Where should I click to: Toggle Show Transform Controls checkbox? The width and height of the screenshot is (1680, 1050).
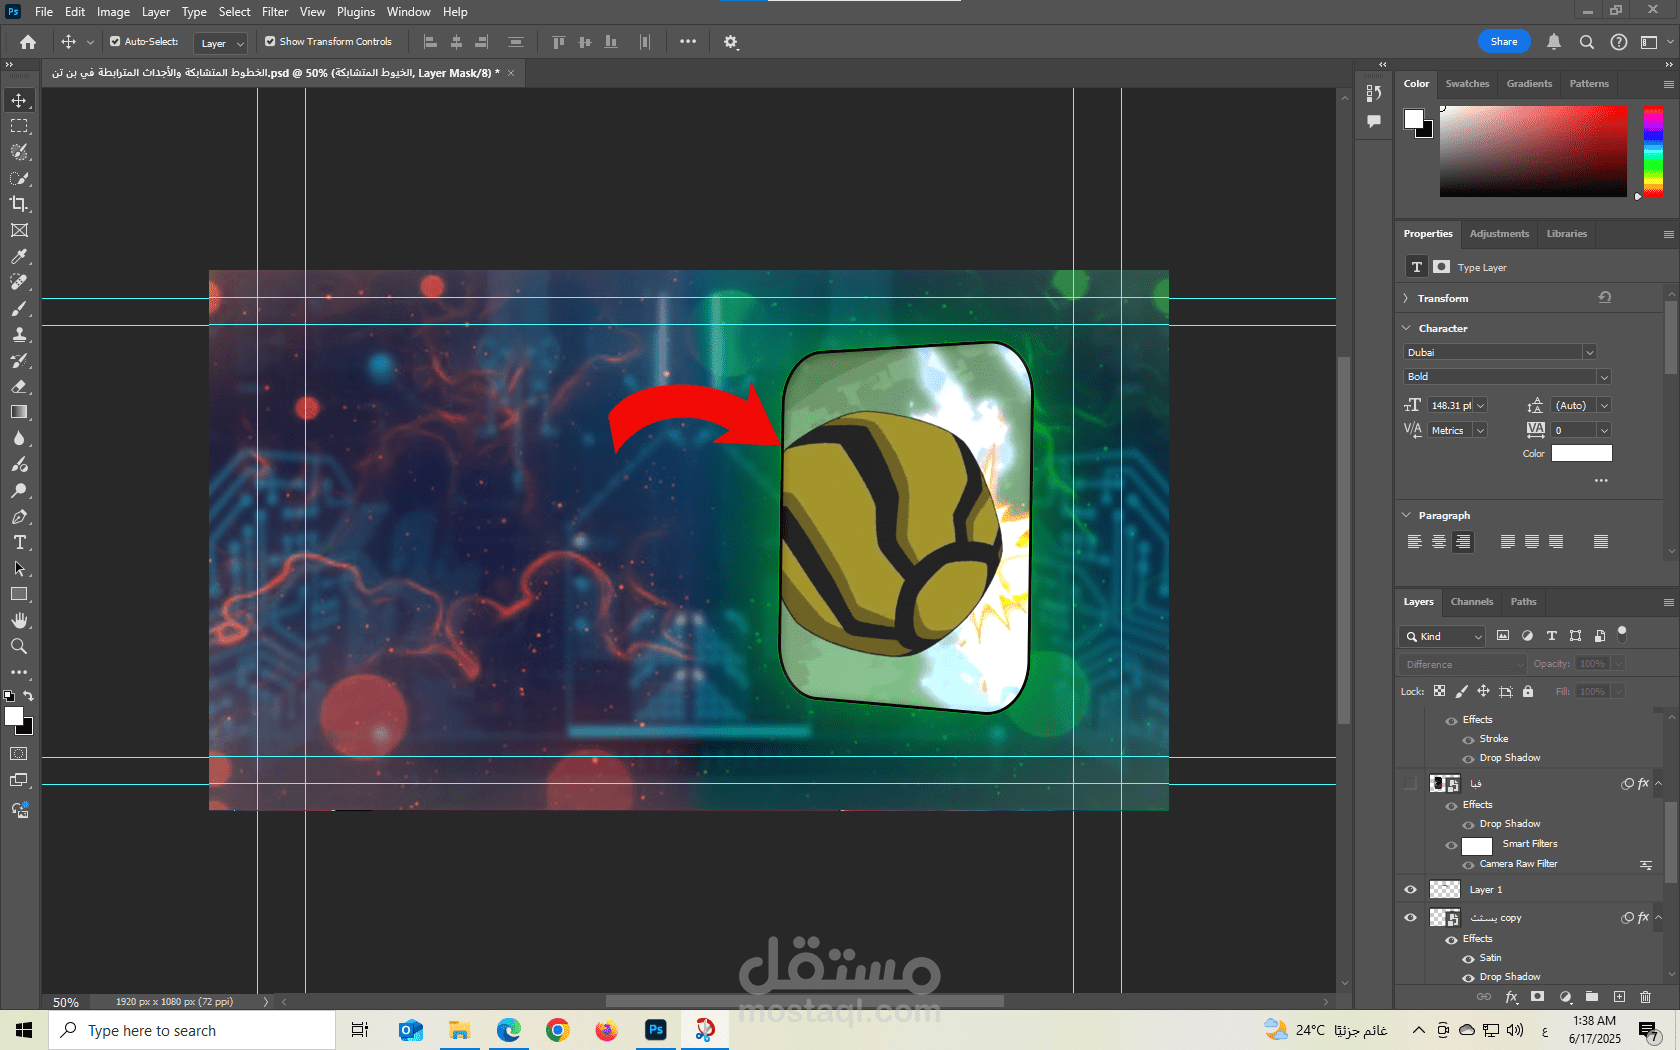point(270,42)
